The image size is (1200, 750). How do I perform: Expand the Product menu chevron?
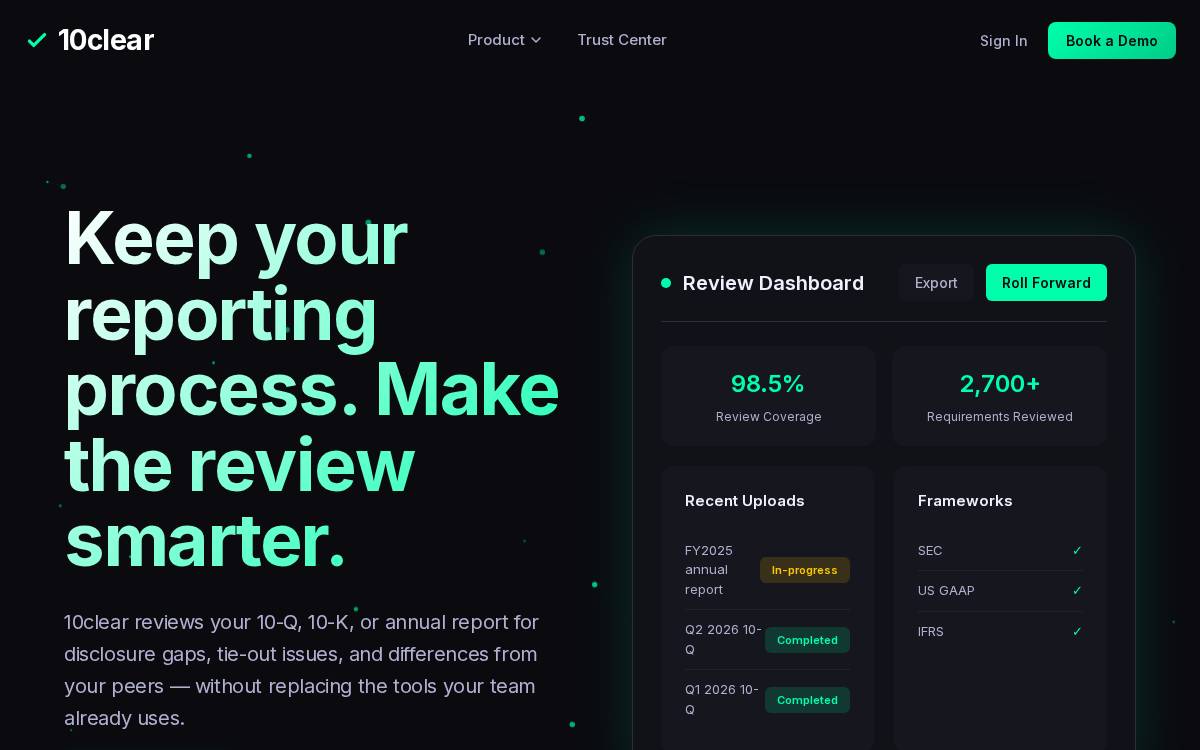[x=536, y=40]
